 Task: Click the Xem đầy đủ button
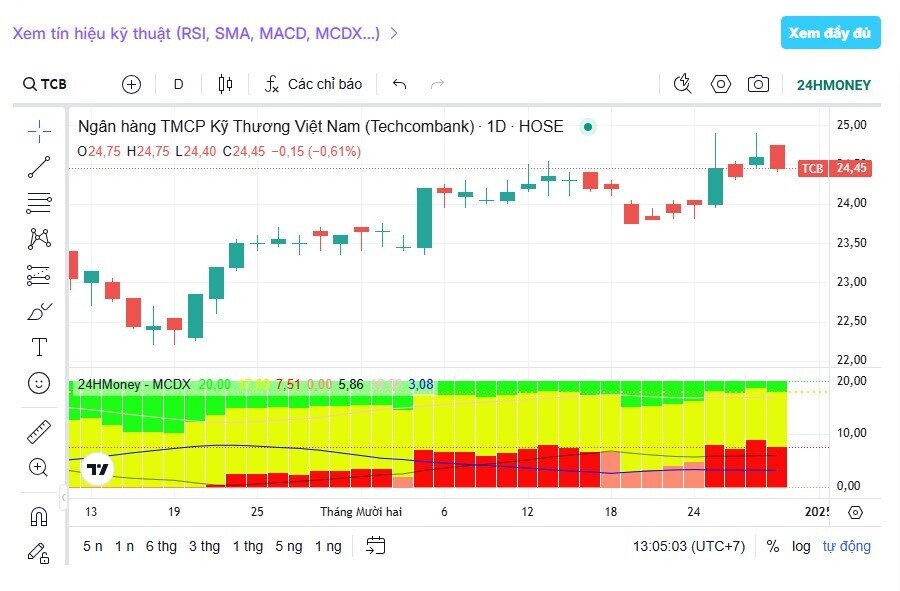tap(830, 33)
